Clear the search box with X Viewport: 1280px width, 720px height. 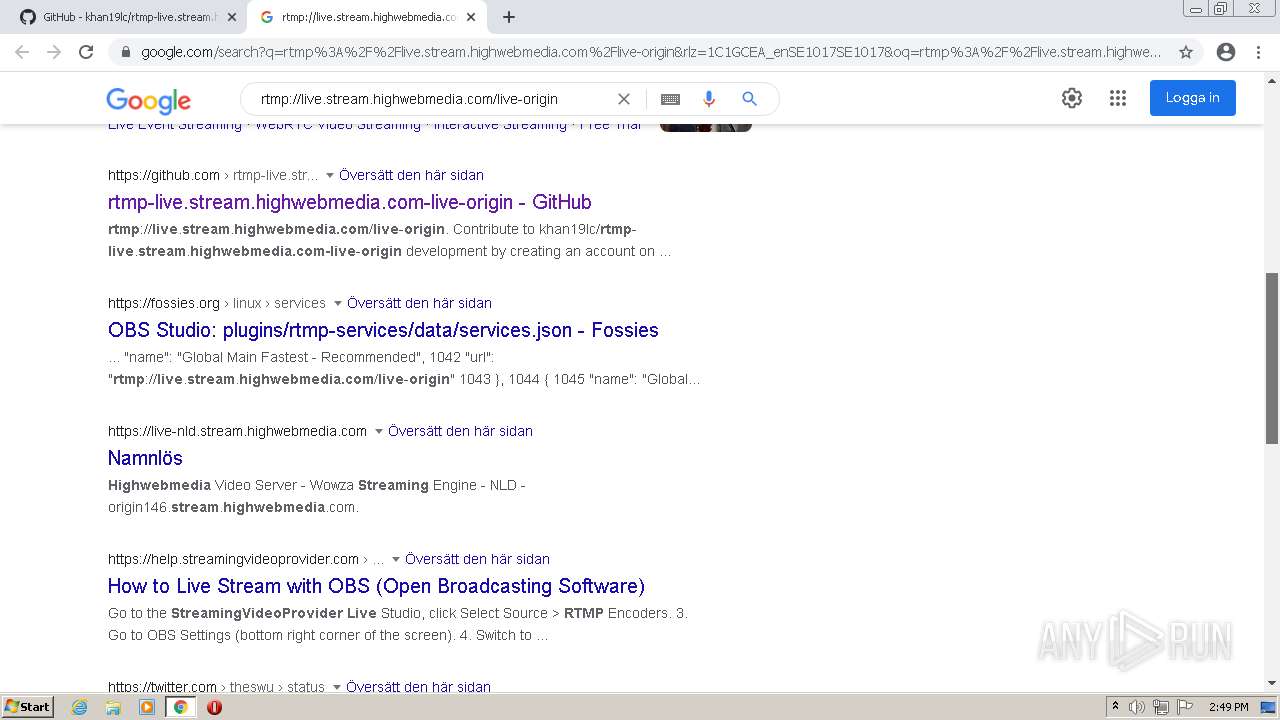pos(624,99)
